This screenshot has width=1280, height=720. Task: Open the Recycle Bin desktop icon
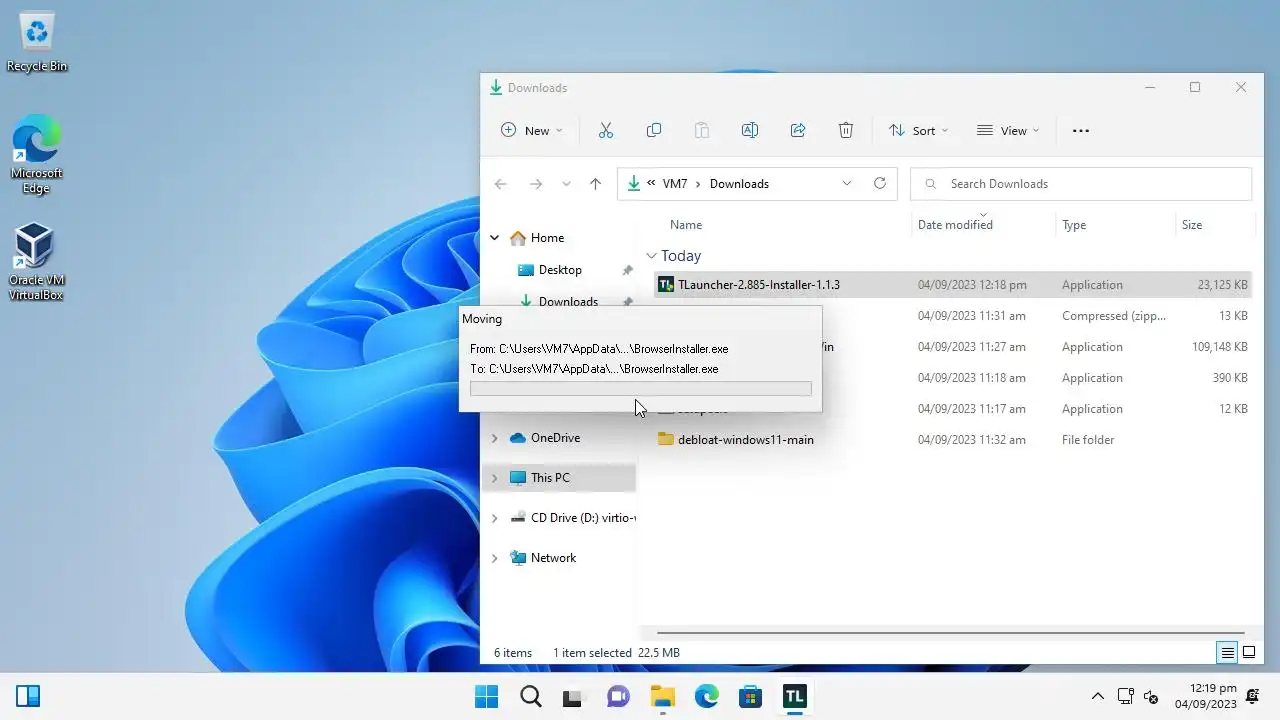pyautogui.click(x=37, y=42)
